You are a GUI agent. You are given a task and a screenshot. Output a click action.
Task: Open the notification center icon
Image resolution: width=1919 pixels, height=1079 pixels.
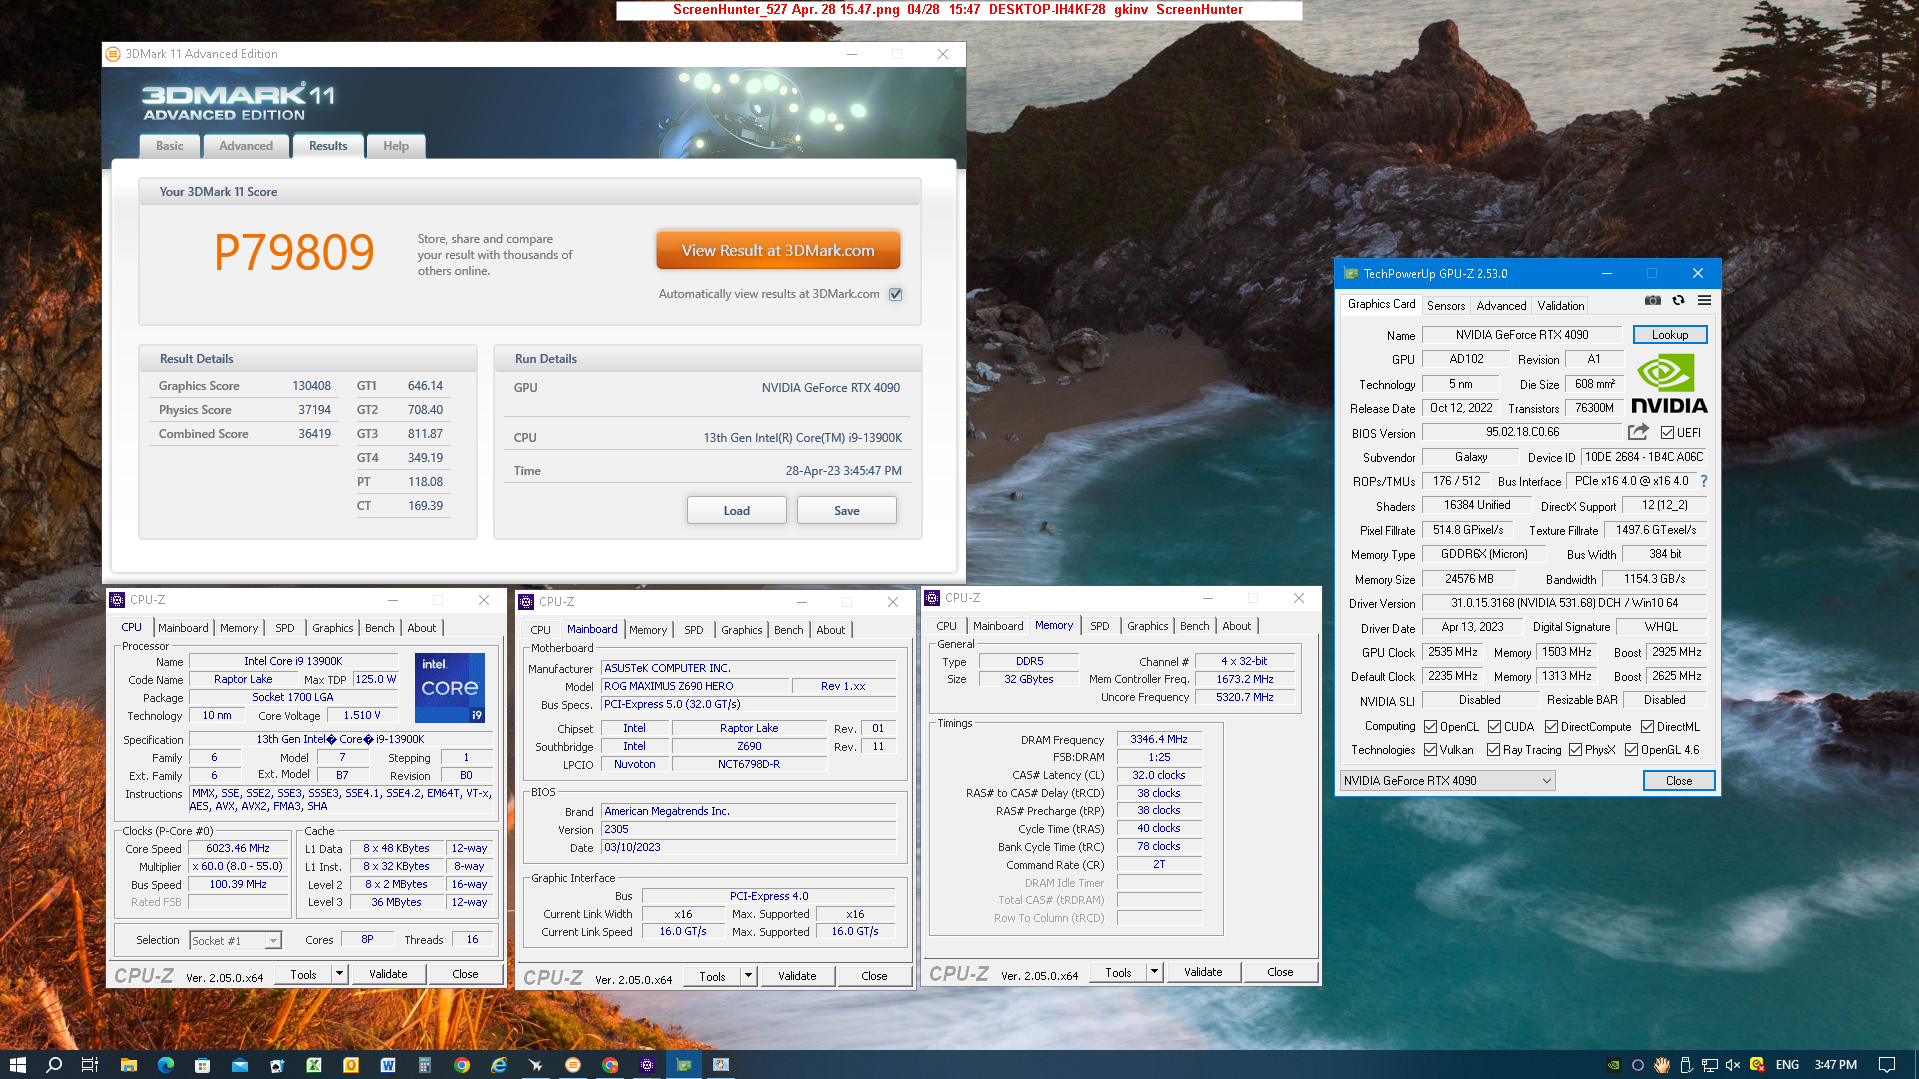point(1886,1064)
